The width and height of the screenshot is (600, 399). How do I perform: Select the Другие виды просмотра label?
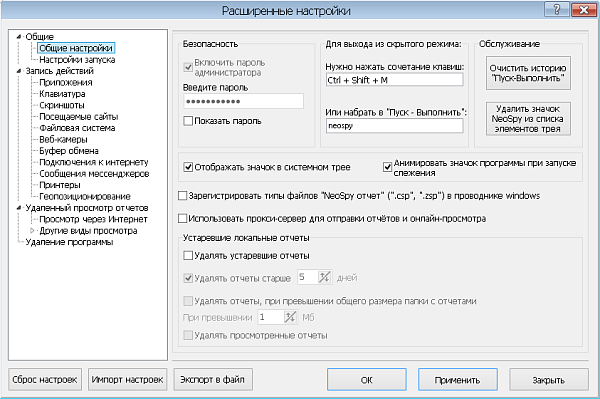[x=88, y=230]
